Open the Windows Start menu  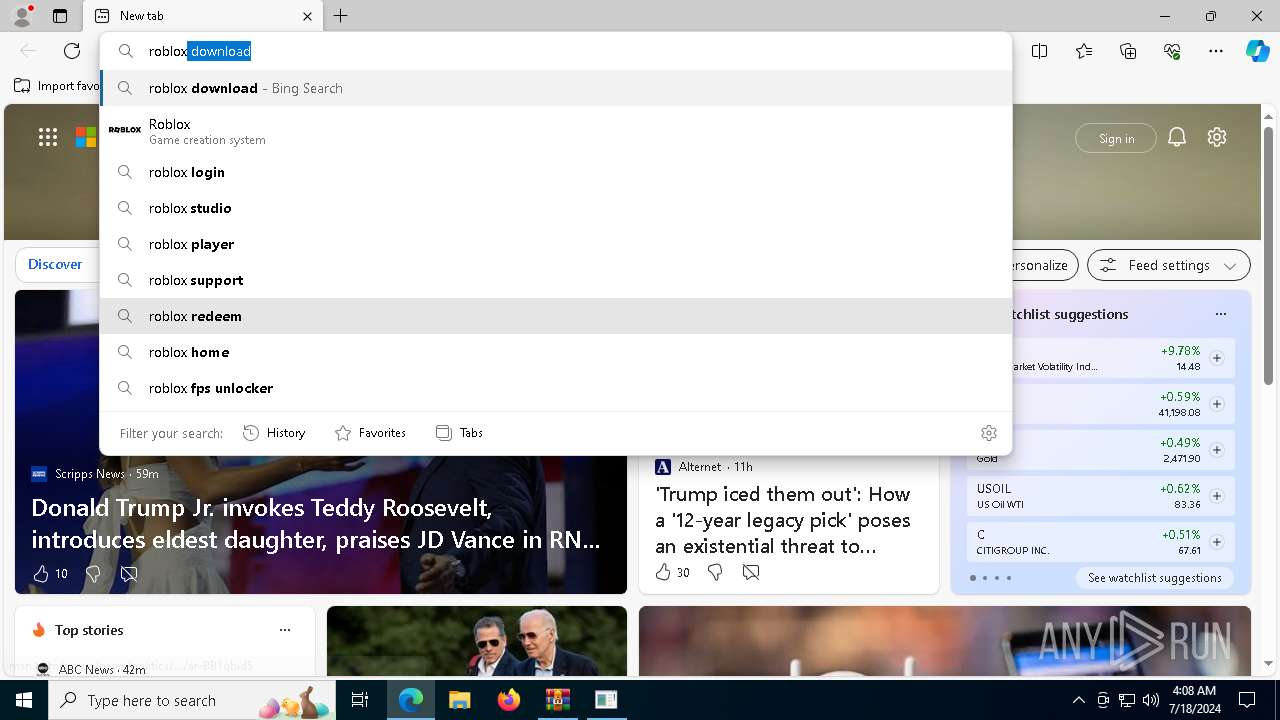point(24,700)
